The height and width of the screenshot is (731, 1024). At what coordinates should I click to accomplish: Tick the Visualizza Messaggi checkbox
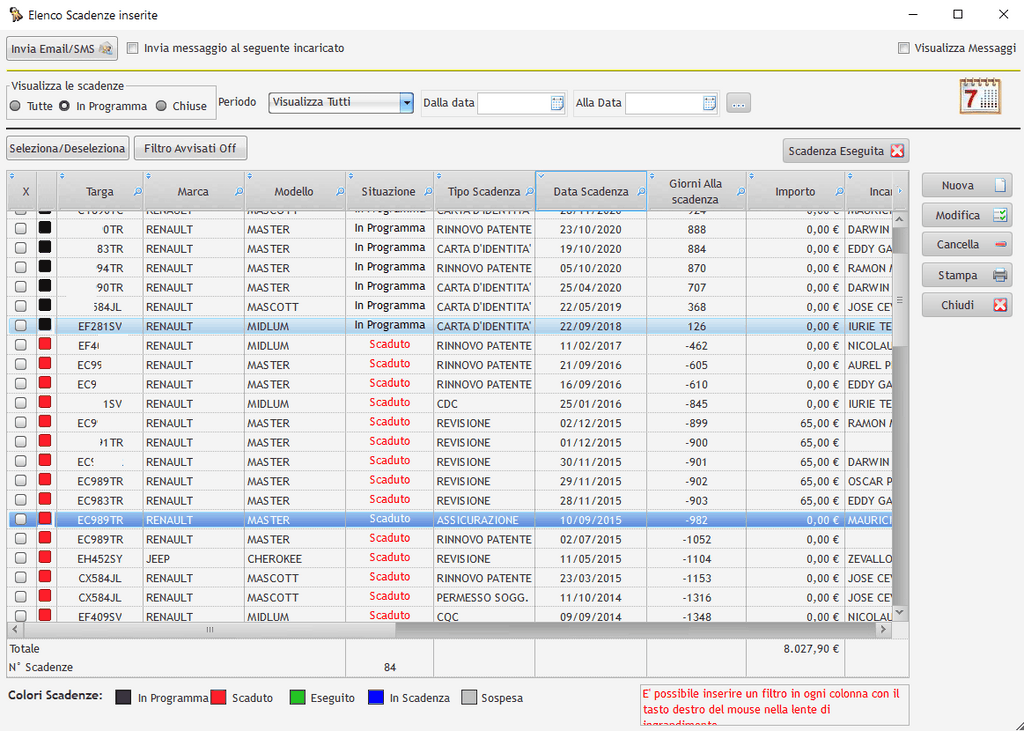click(x=904, y=48)
